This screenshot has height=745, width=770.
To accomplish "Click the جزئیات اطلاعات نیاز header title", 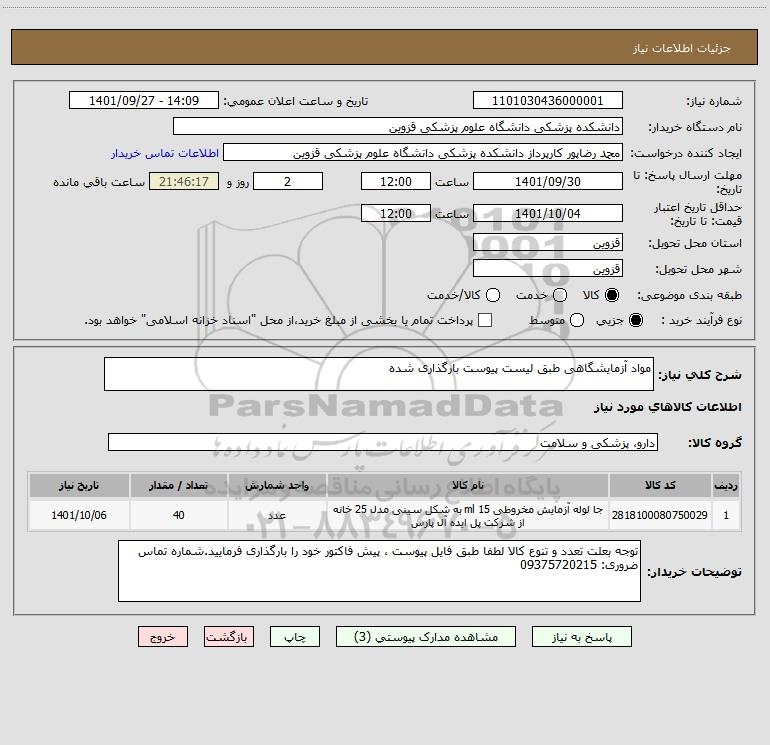I will point(682,48).
